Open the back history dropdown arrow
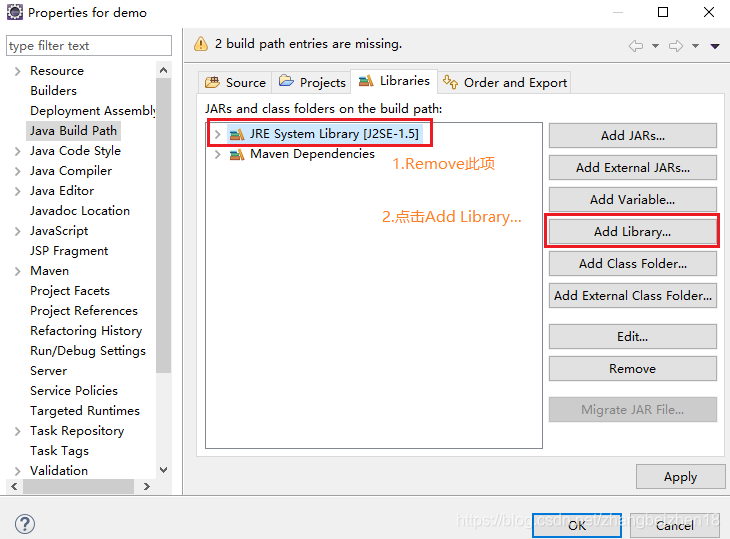 point(655,46)
